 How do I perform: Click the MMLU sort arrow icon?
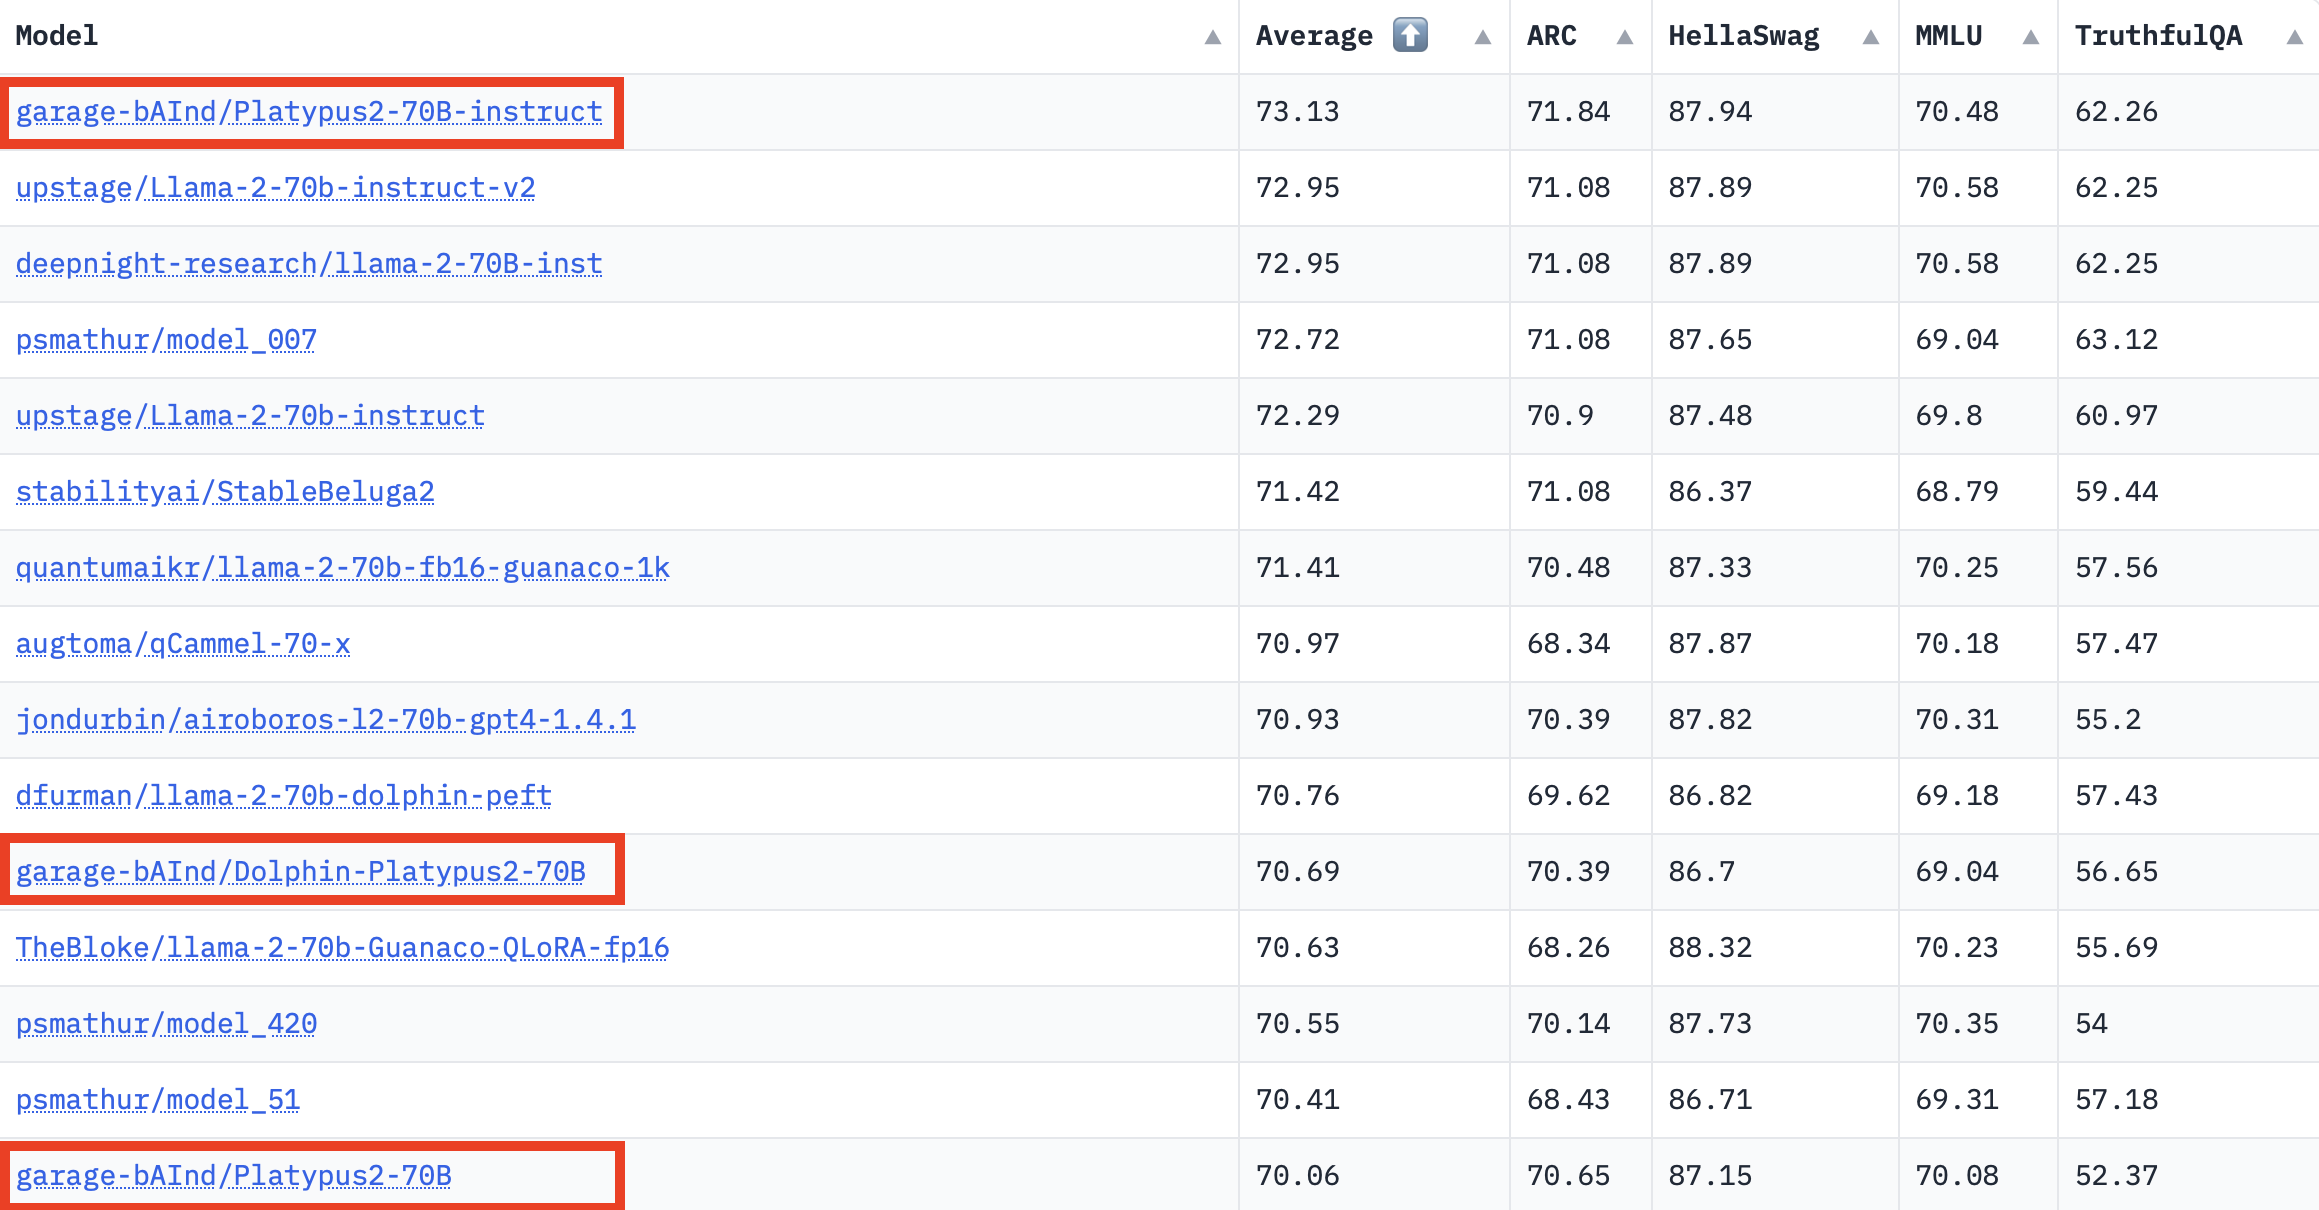pyautogui.click(x=2030, y=37)
